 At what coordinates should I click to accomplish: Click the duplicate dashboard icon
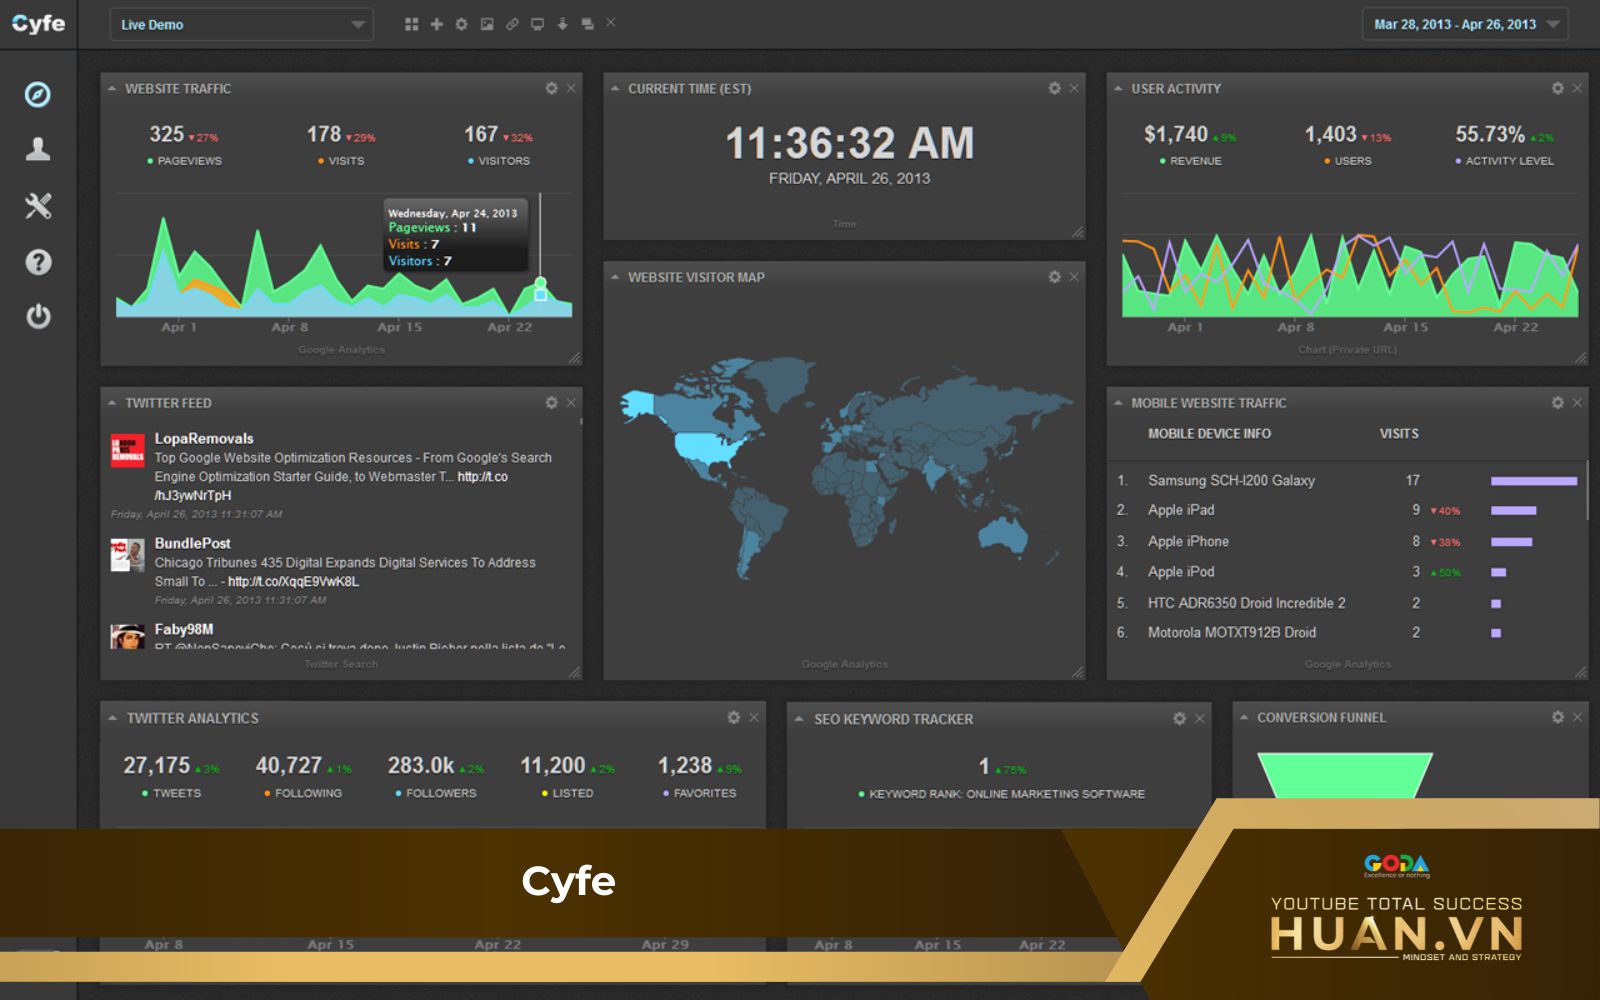587,24
